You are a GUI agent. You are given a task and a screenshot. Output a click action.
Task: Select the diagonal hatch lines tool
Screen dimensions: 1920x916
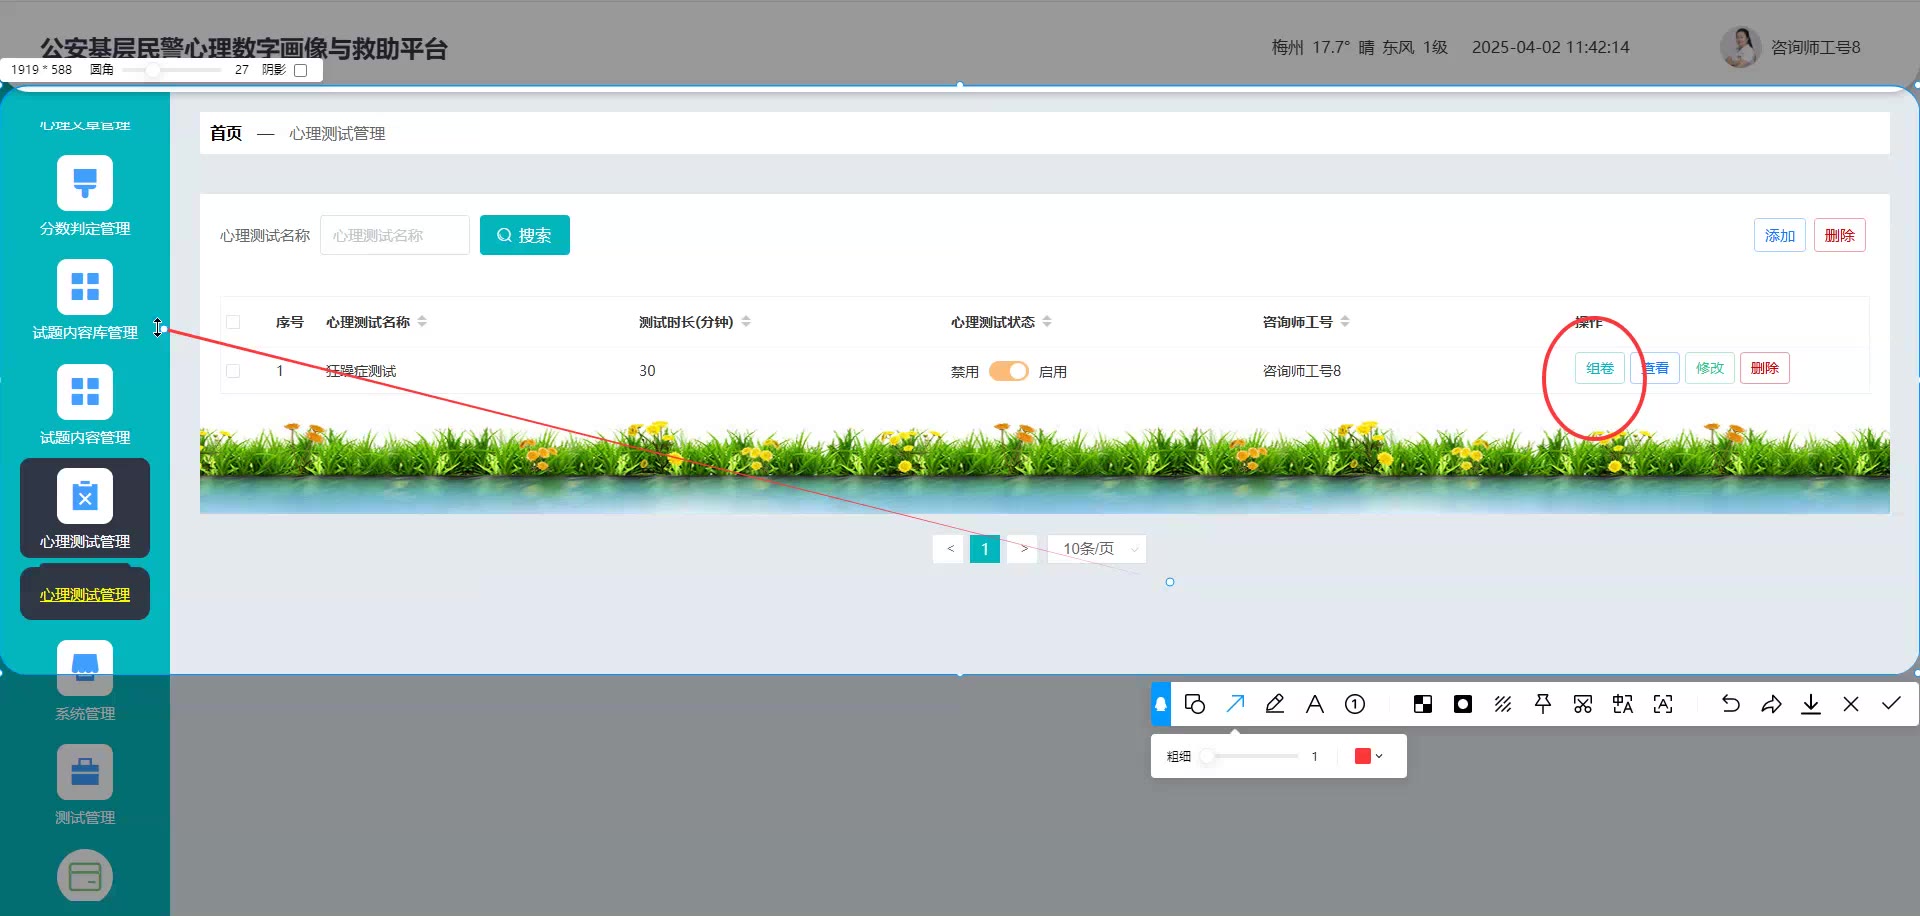pyautogui.click(x=1503, y=704)
